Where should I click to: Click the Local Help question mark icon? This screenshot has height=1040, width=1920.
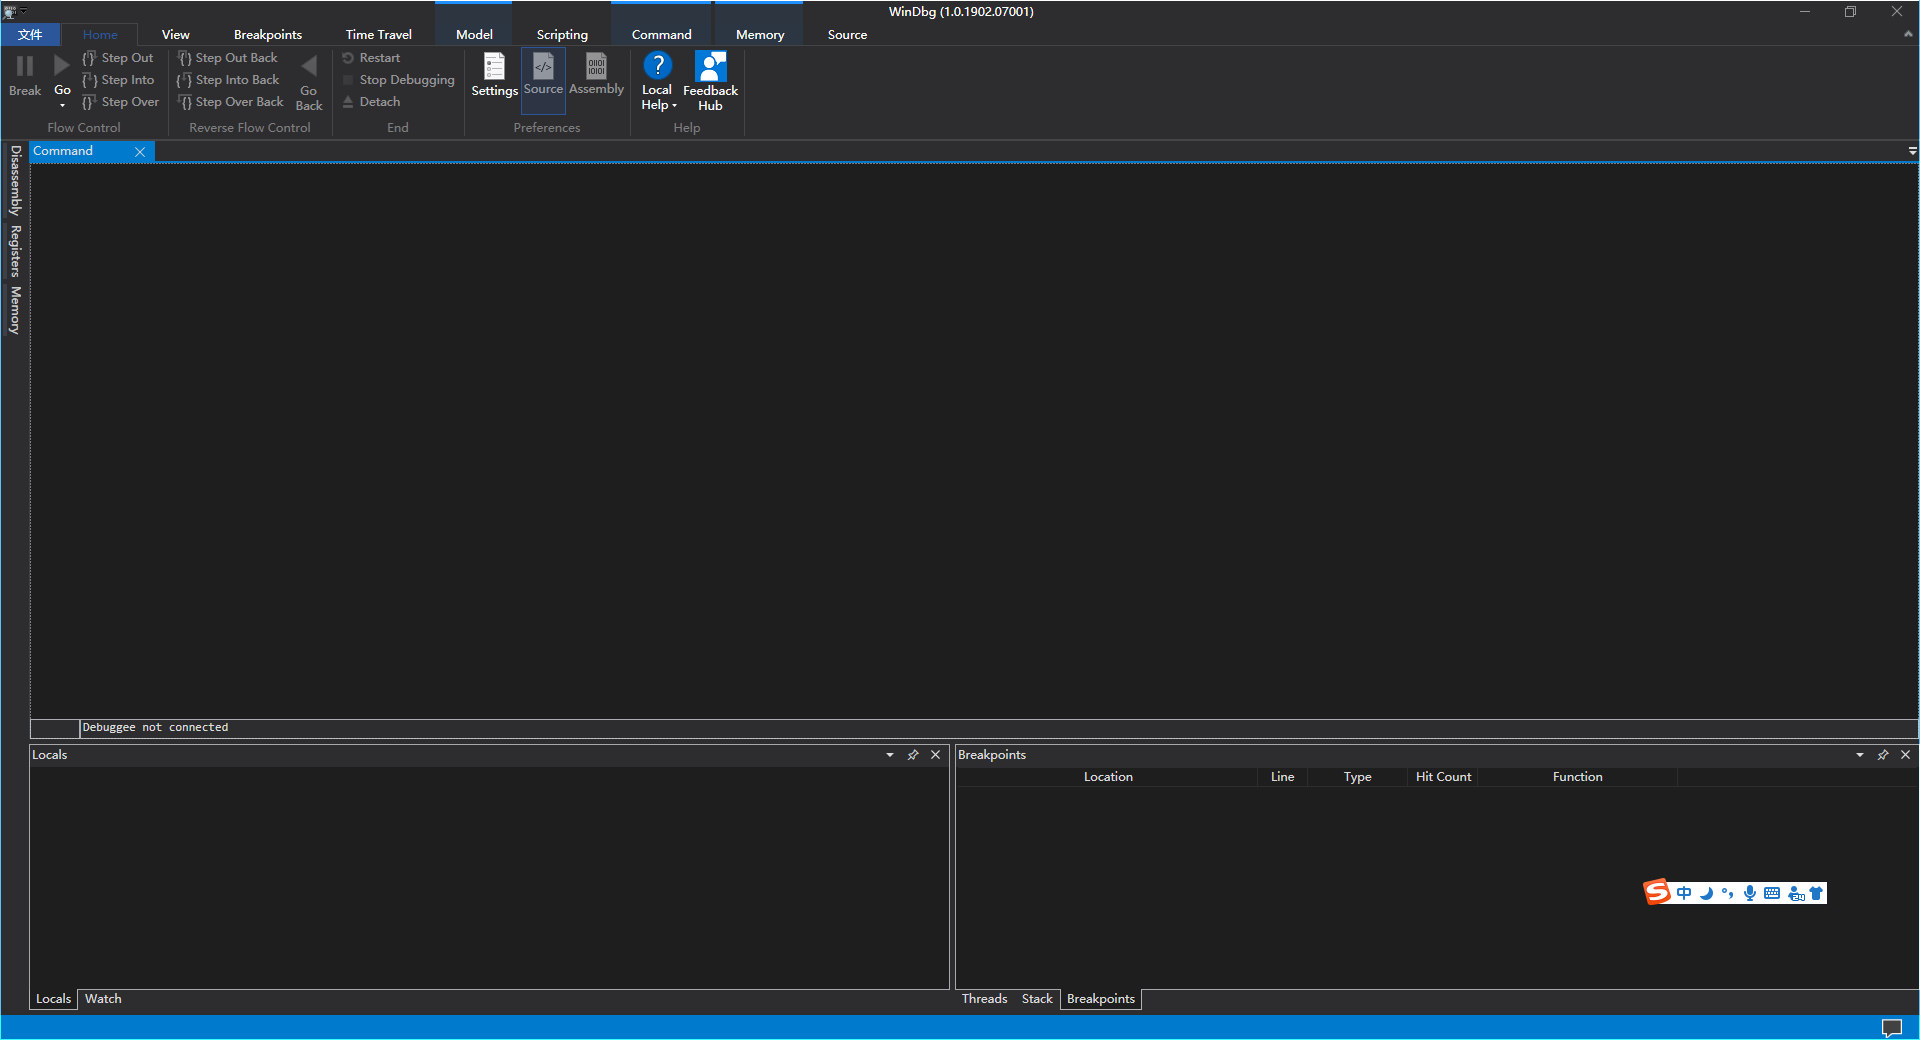pyautogui.click(x=657, y=66)
